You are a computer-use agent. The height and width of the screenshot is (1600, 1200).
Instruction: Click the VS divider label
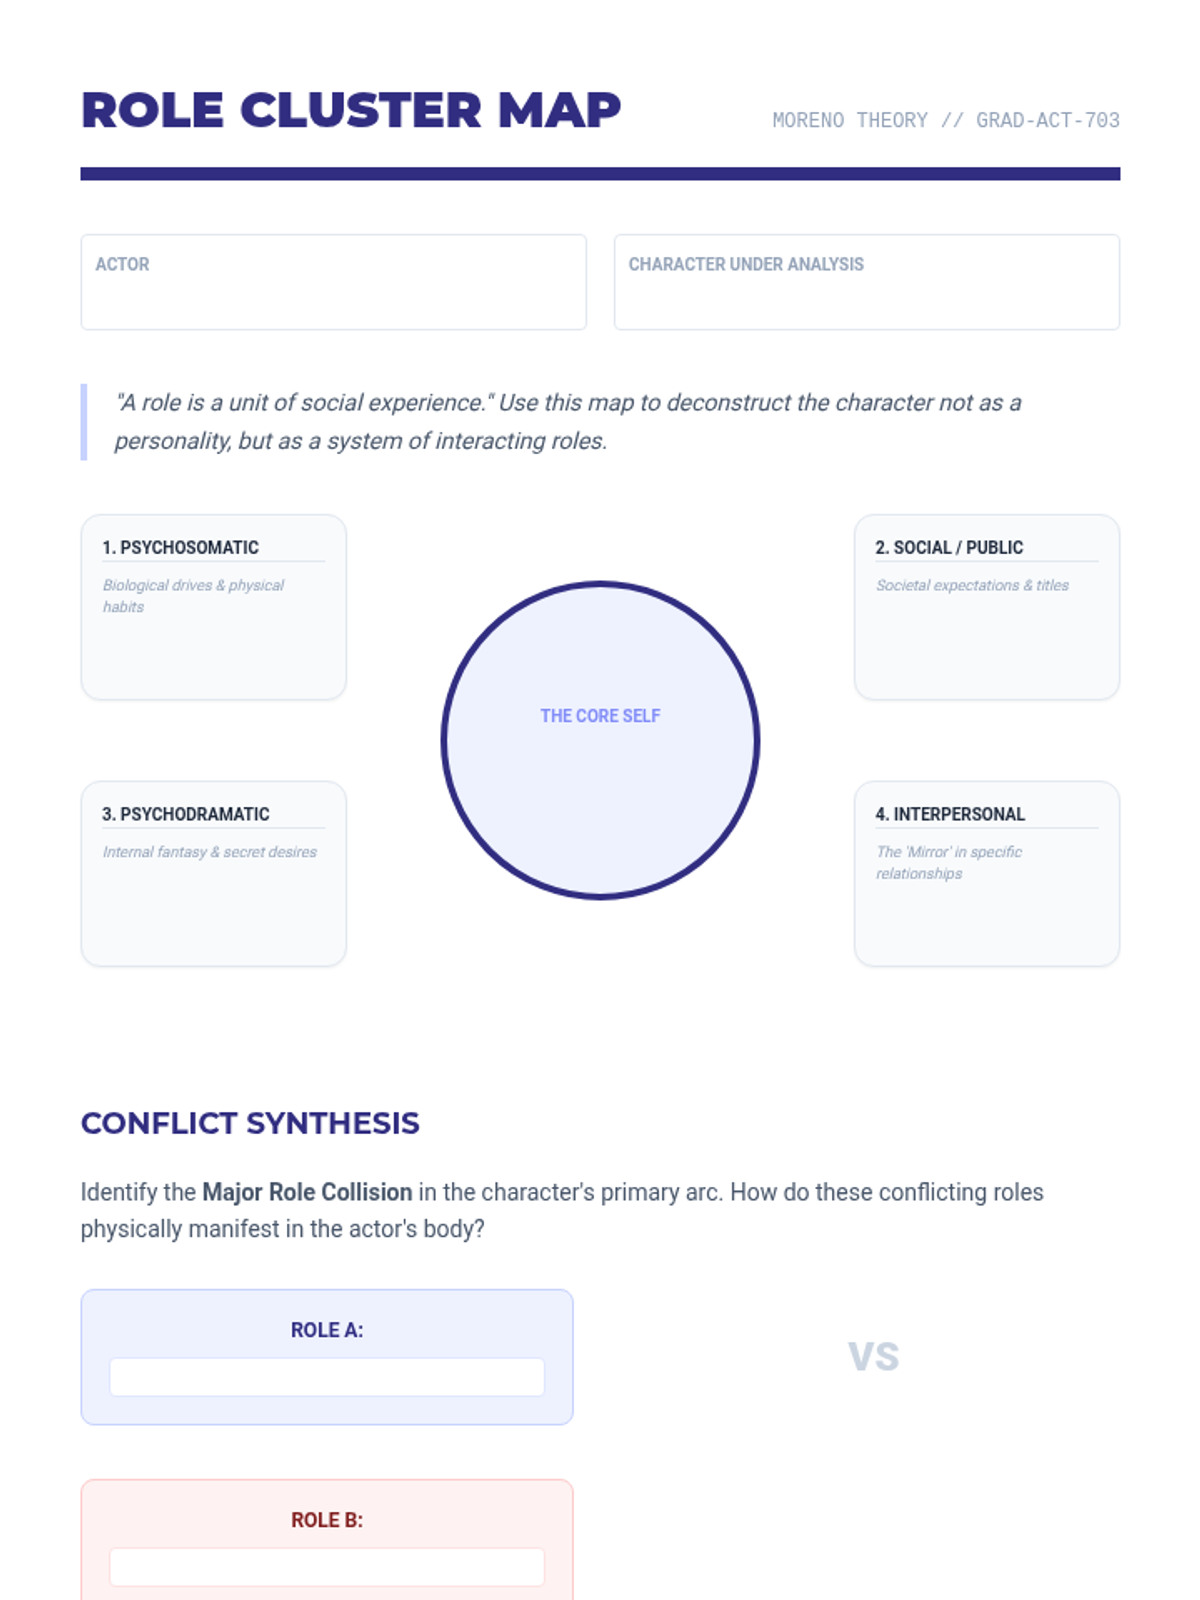click(873, 1357)
